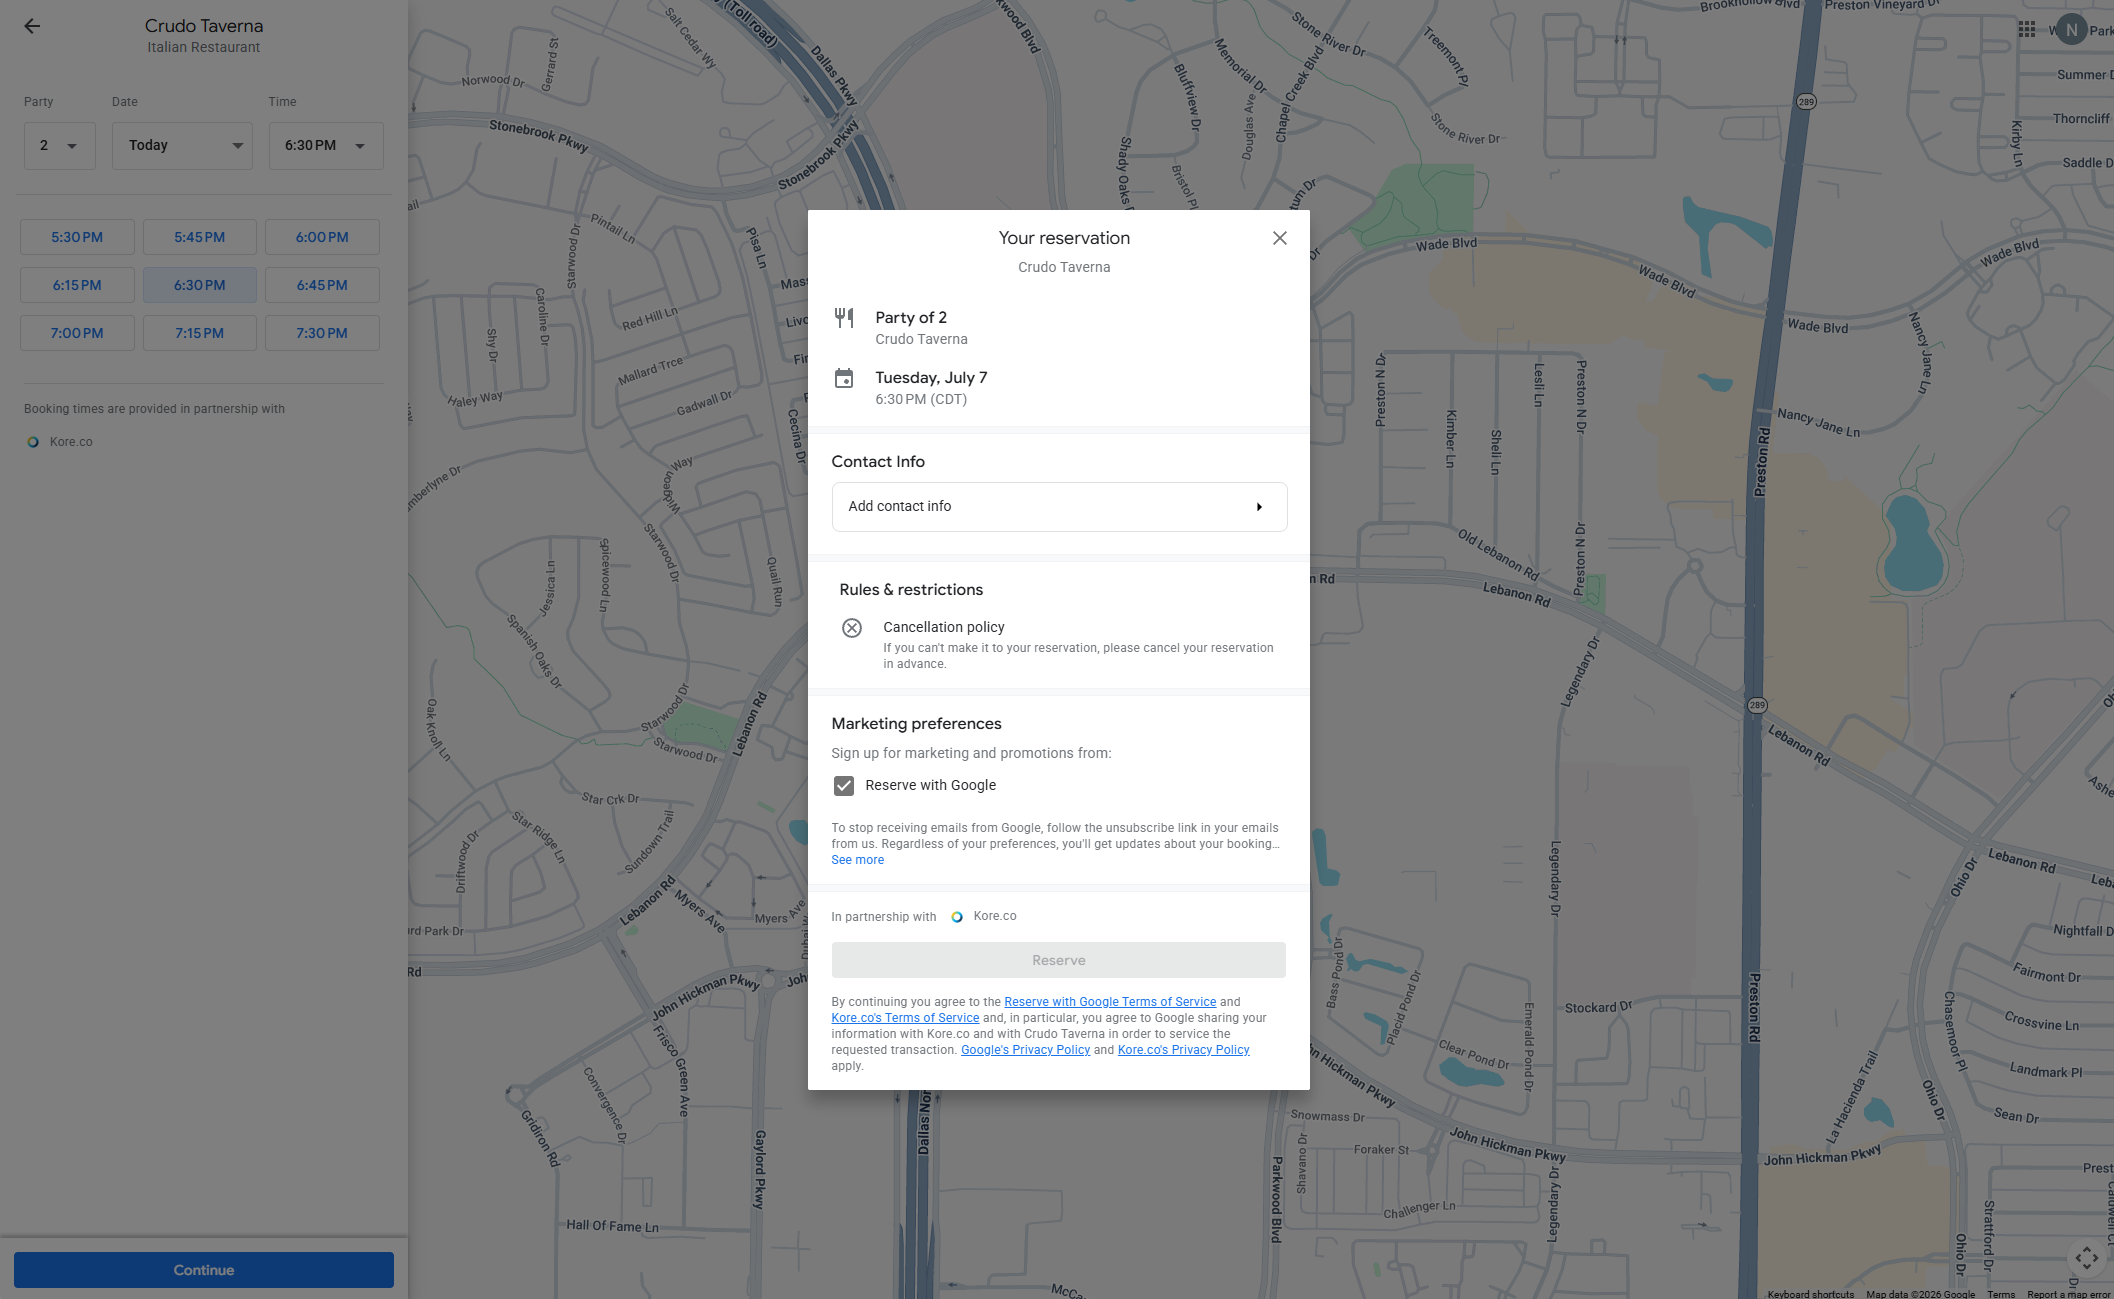Toggle the map fullscreen expand icon
The image size is (2114, 1299).
click(x=2086, y=1258)
